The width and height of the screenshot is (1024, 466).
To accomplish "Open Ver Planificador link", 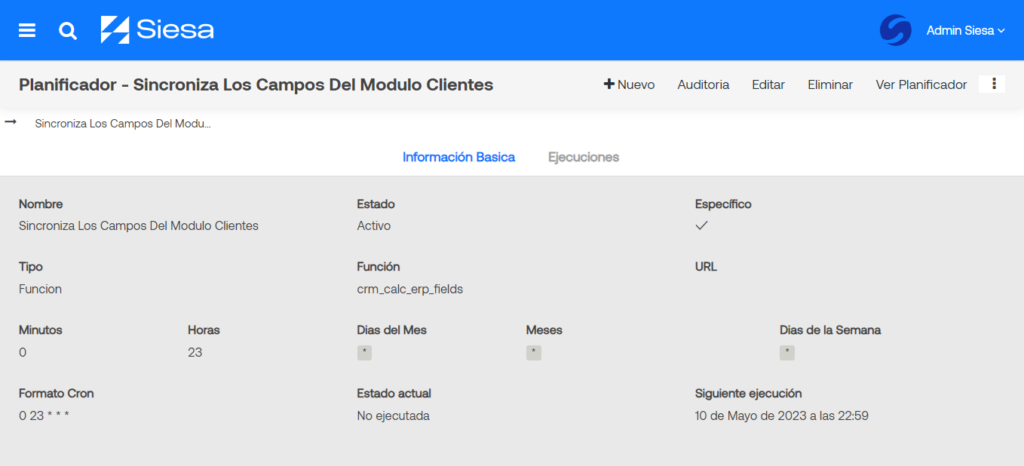I will [920, 85].
